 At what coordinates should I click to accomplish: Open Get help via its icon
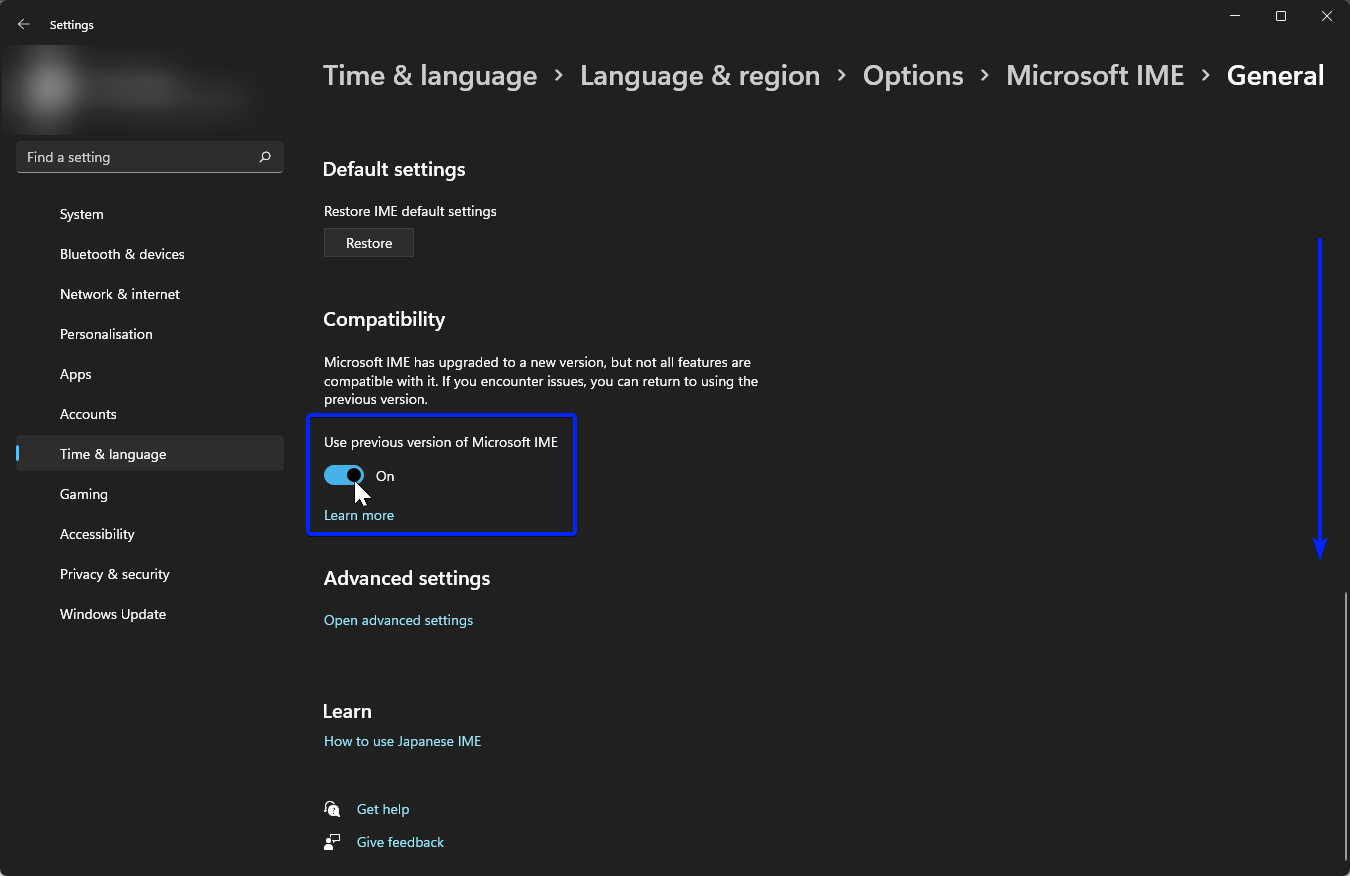point(332,809)
